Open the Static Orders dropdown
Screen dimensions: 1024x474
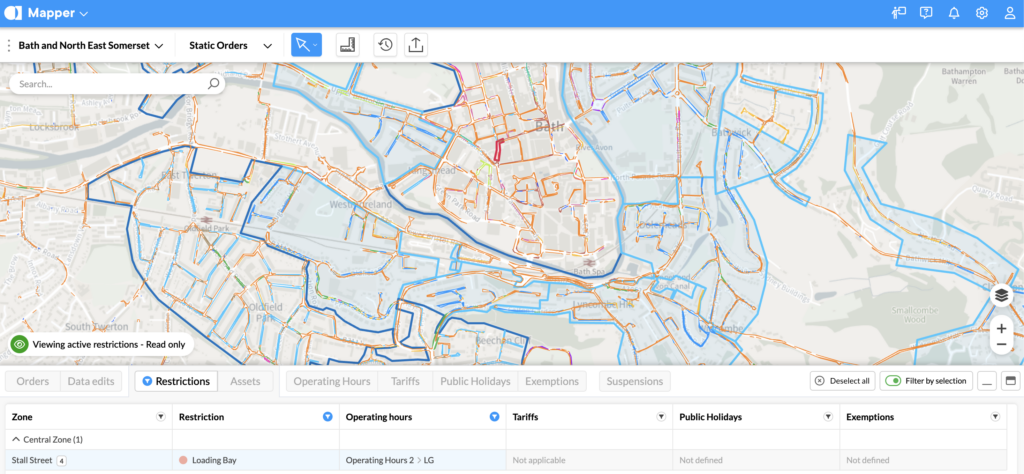pos(231,45)
